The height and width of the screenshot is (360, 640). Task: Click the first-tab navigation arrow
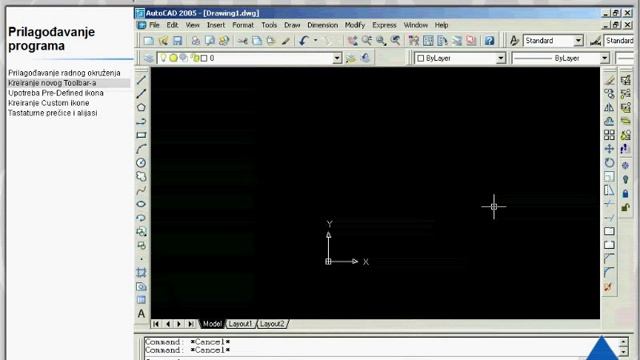pyautogui.click(x=156, y=324)
